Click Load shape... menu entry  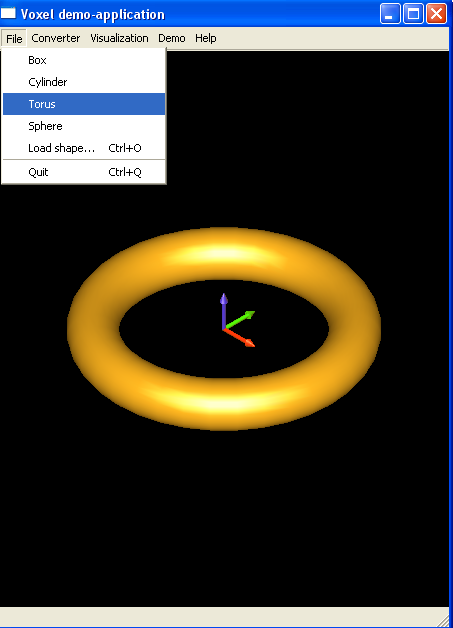(x=84, y=148)
